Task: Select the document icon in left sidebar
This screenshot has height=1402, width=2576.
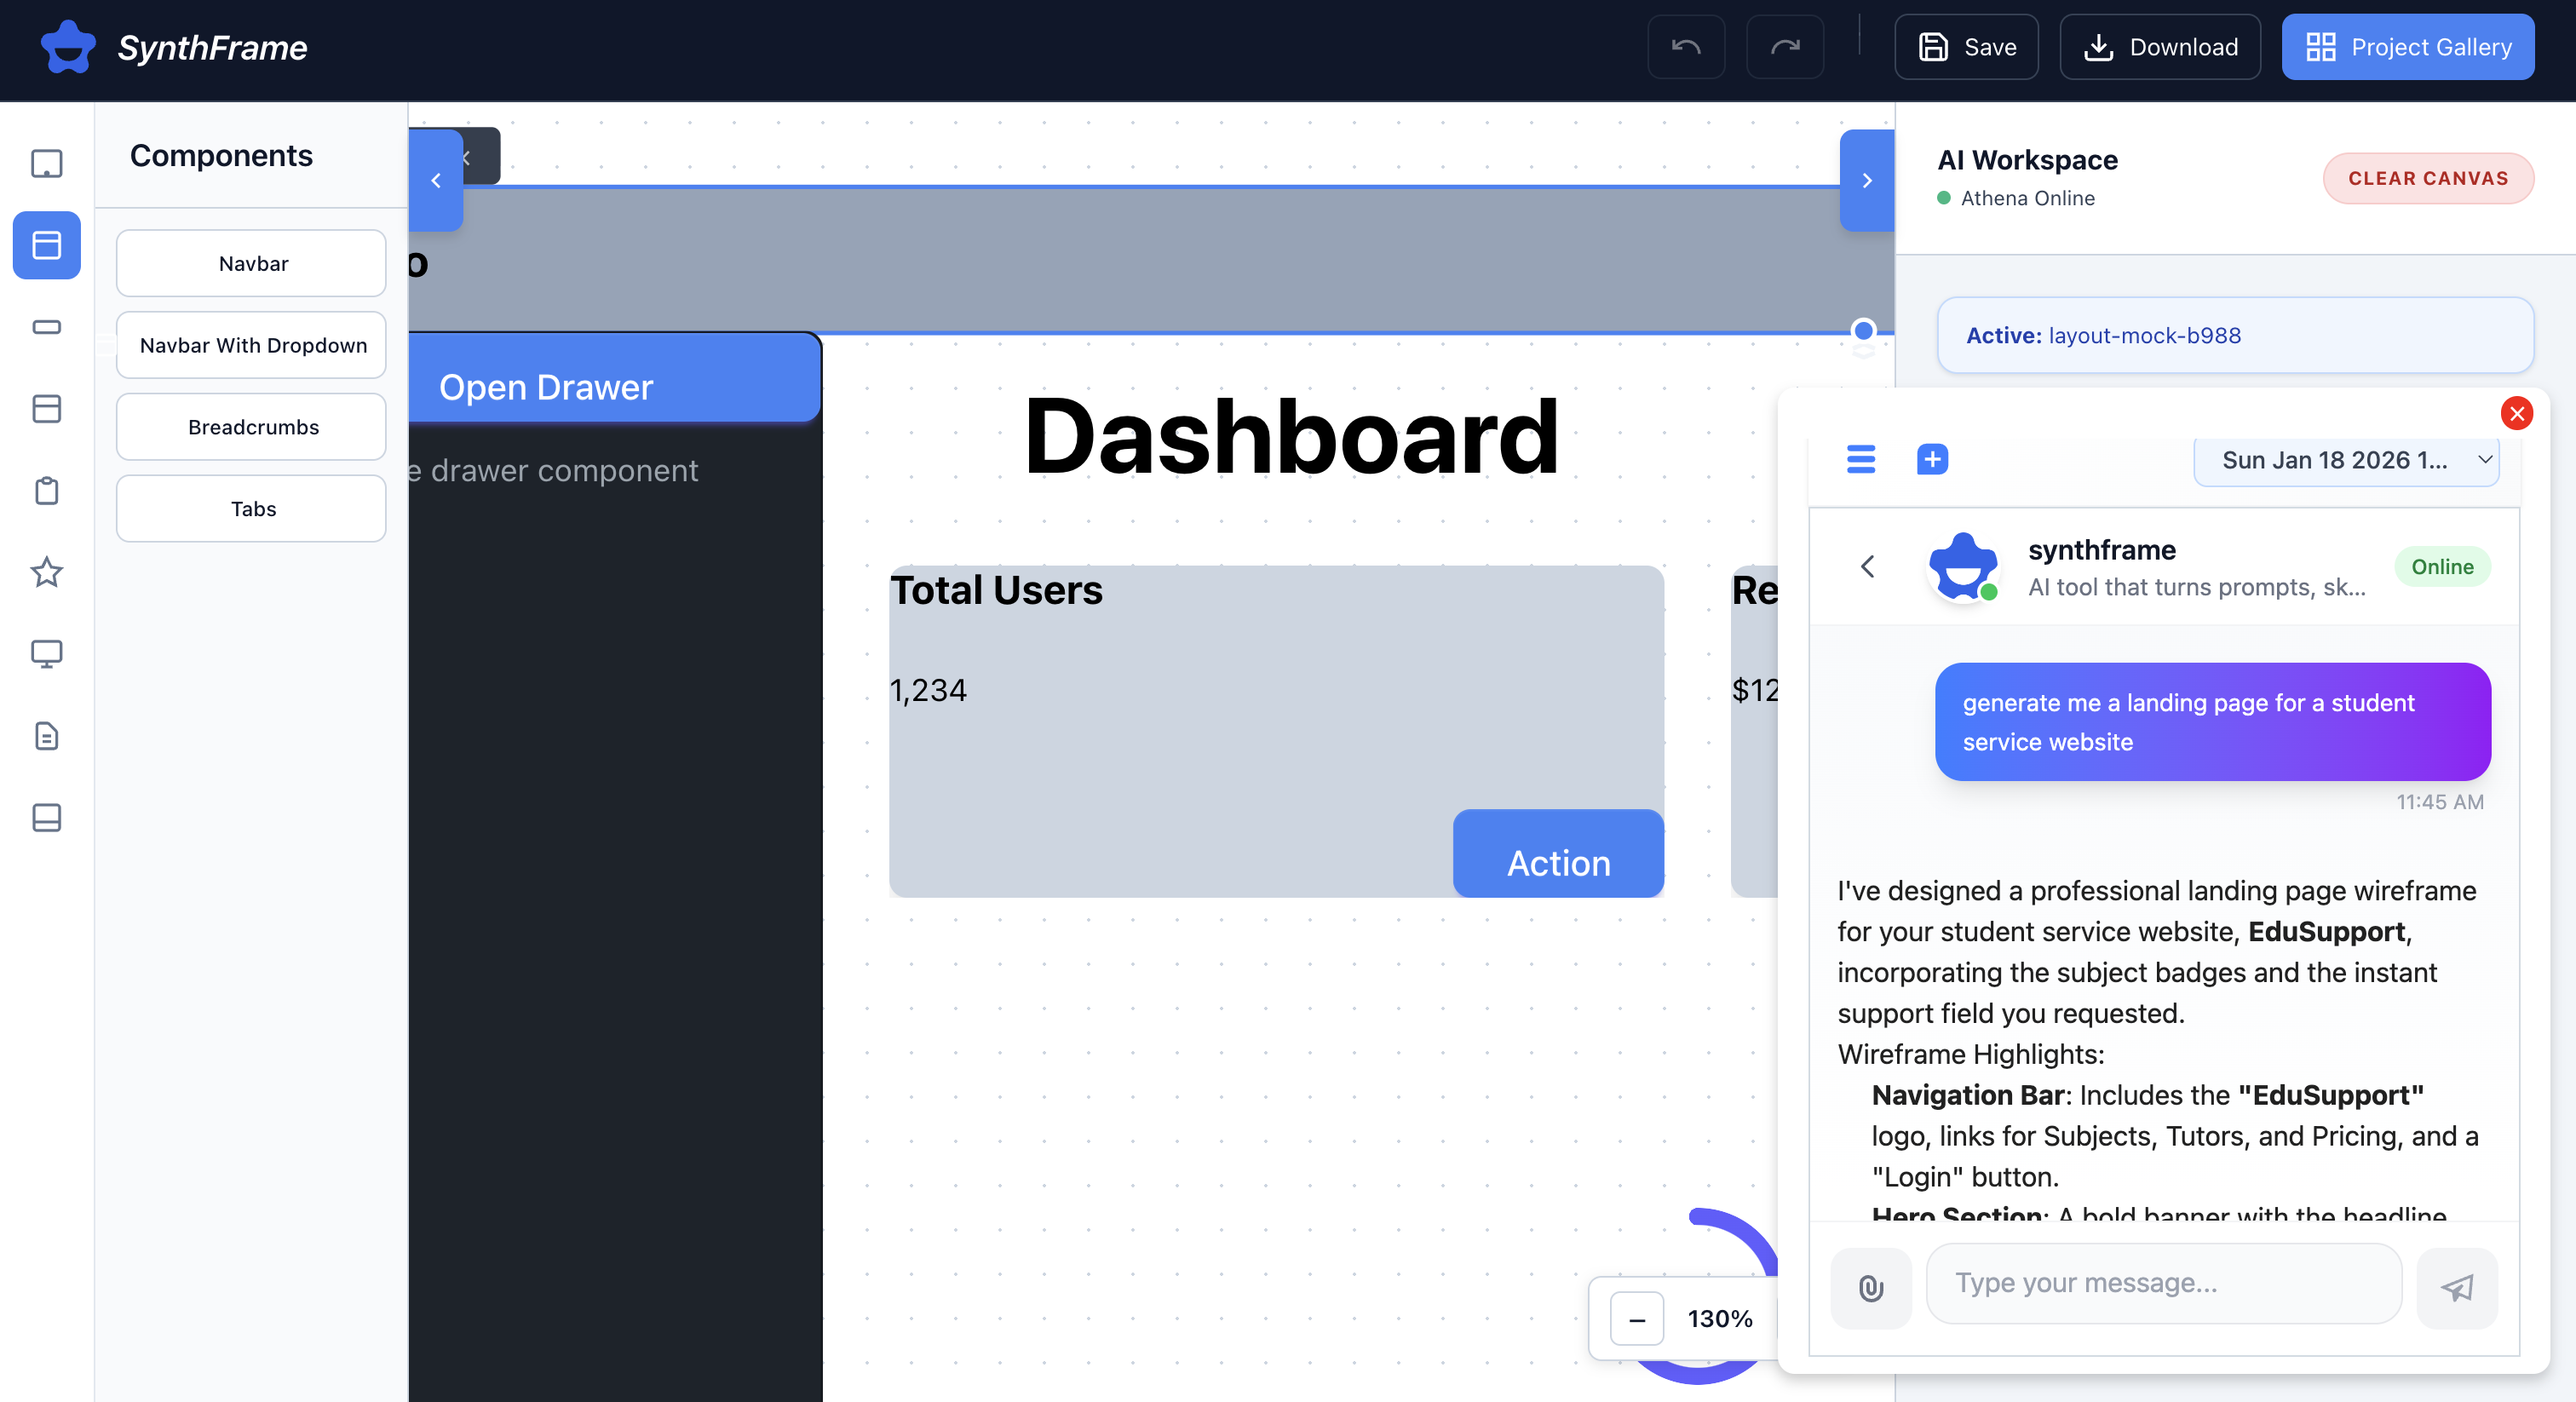Action: pos(46,736)
